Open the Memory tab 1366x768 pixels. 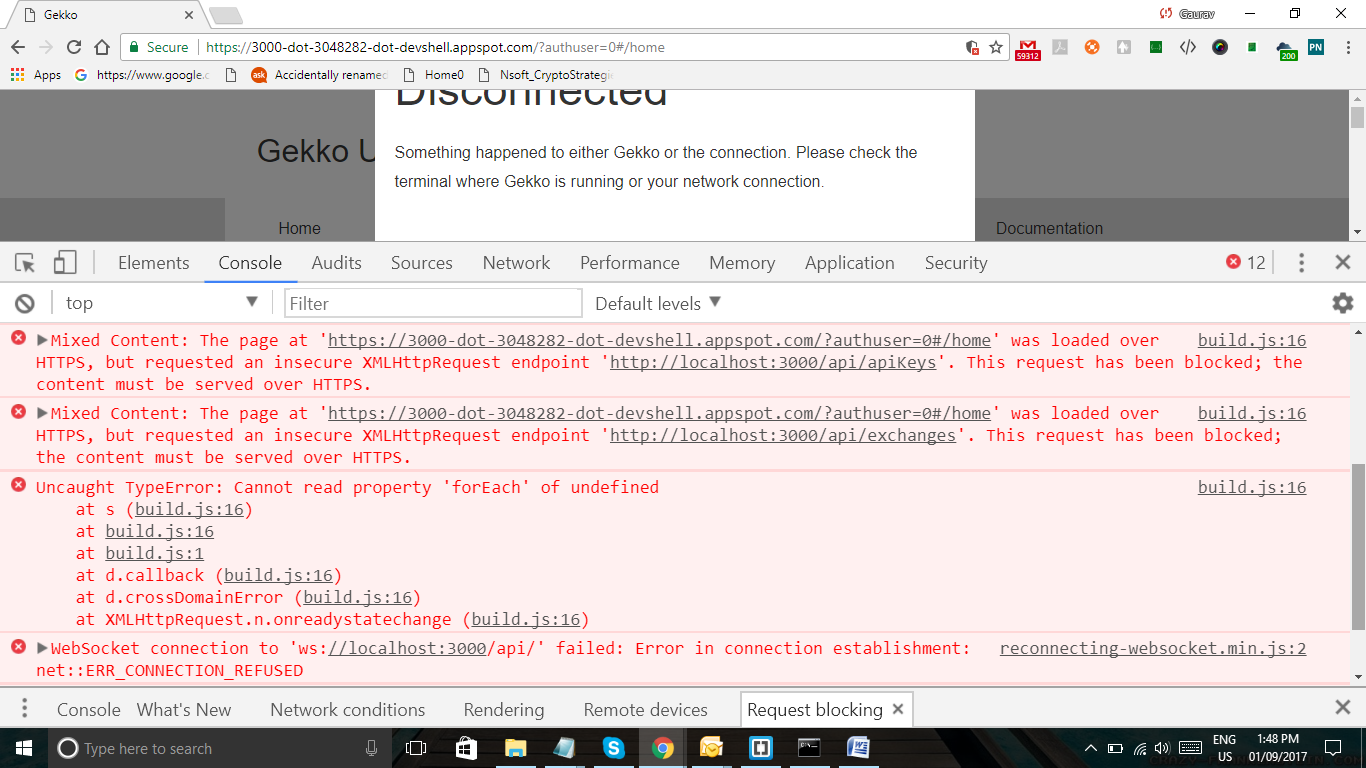(x=742, y=263)
